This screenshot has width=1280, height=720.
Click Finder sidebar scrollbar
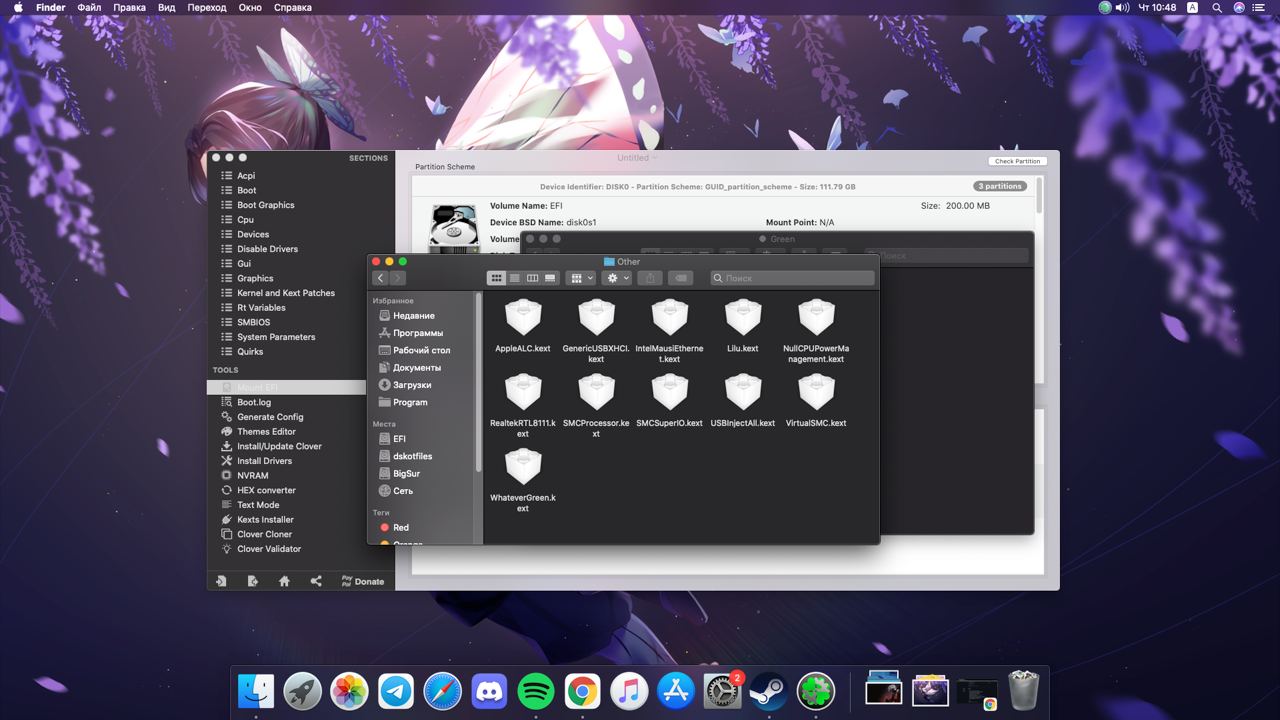tap(478, 381)
